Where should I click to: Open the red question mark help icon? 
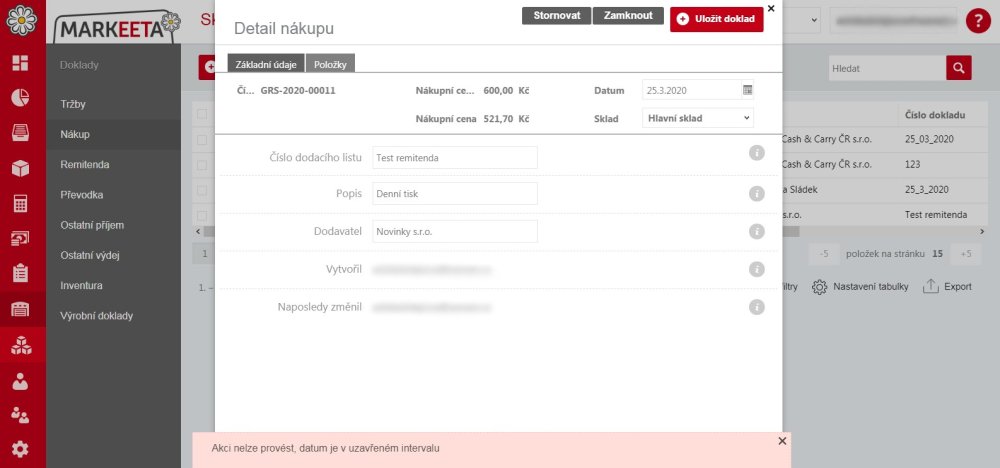pyautogui.click(x=978, y=21)
